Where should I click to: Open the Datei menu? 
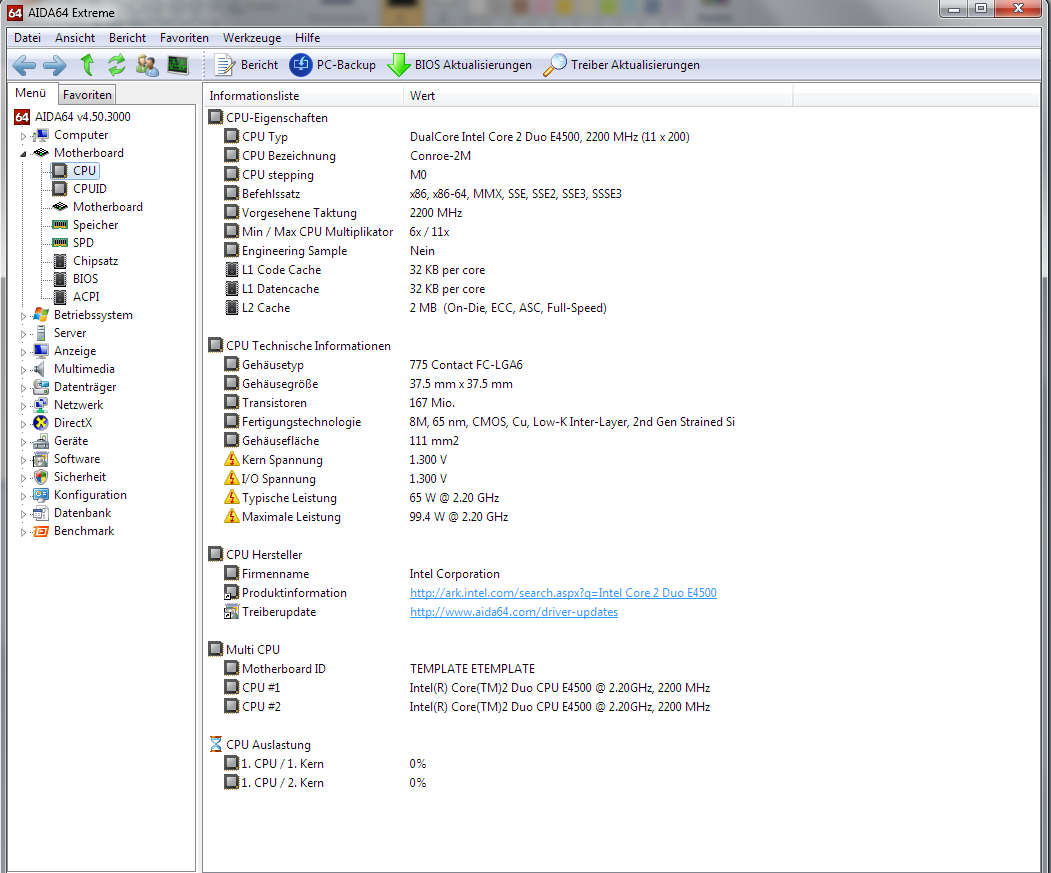point(27,38)
